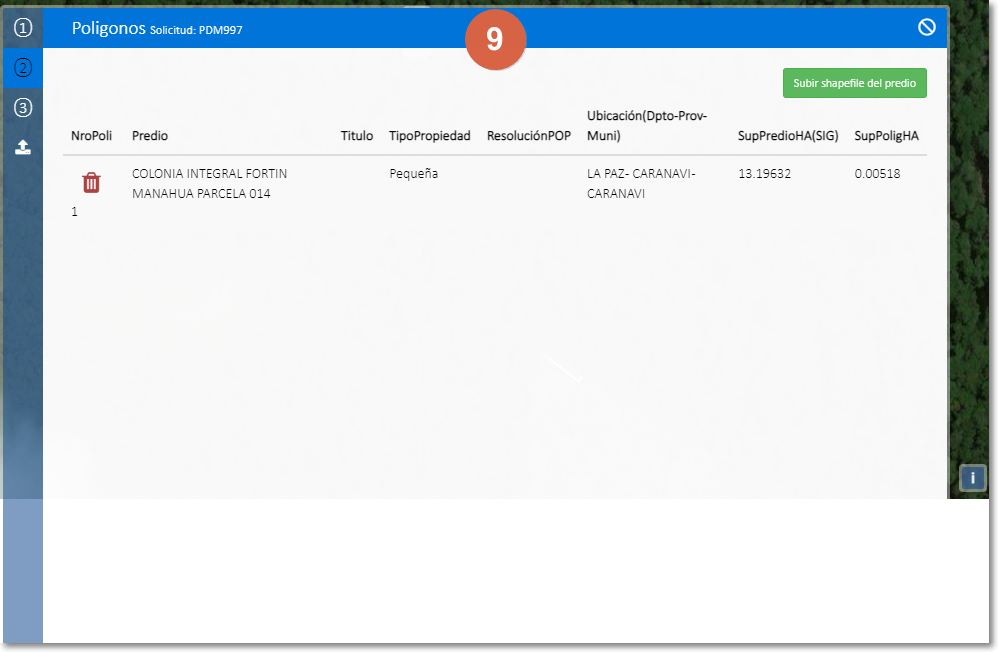Click the Solicitud: PDM997 label
The width and height of the screenshot is (998, 652).
click(196, 30)
